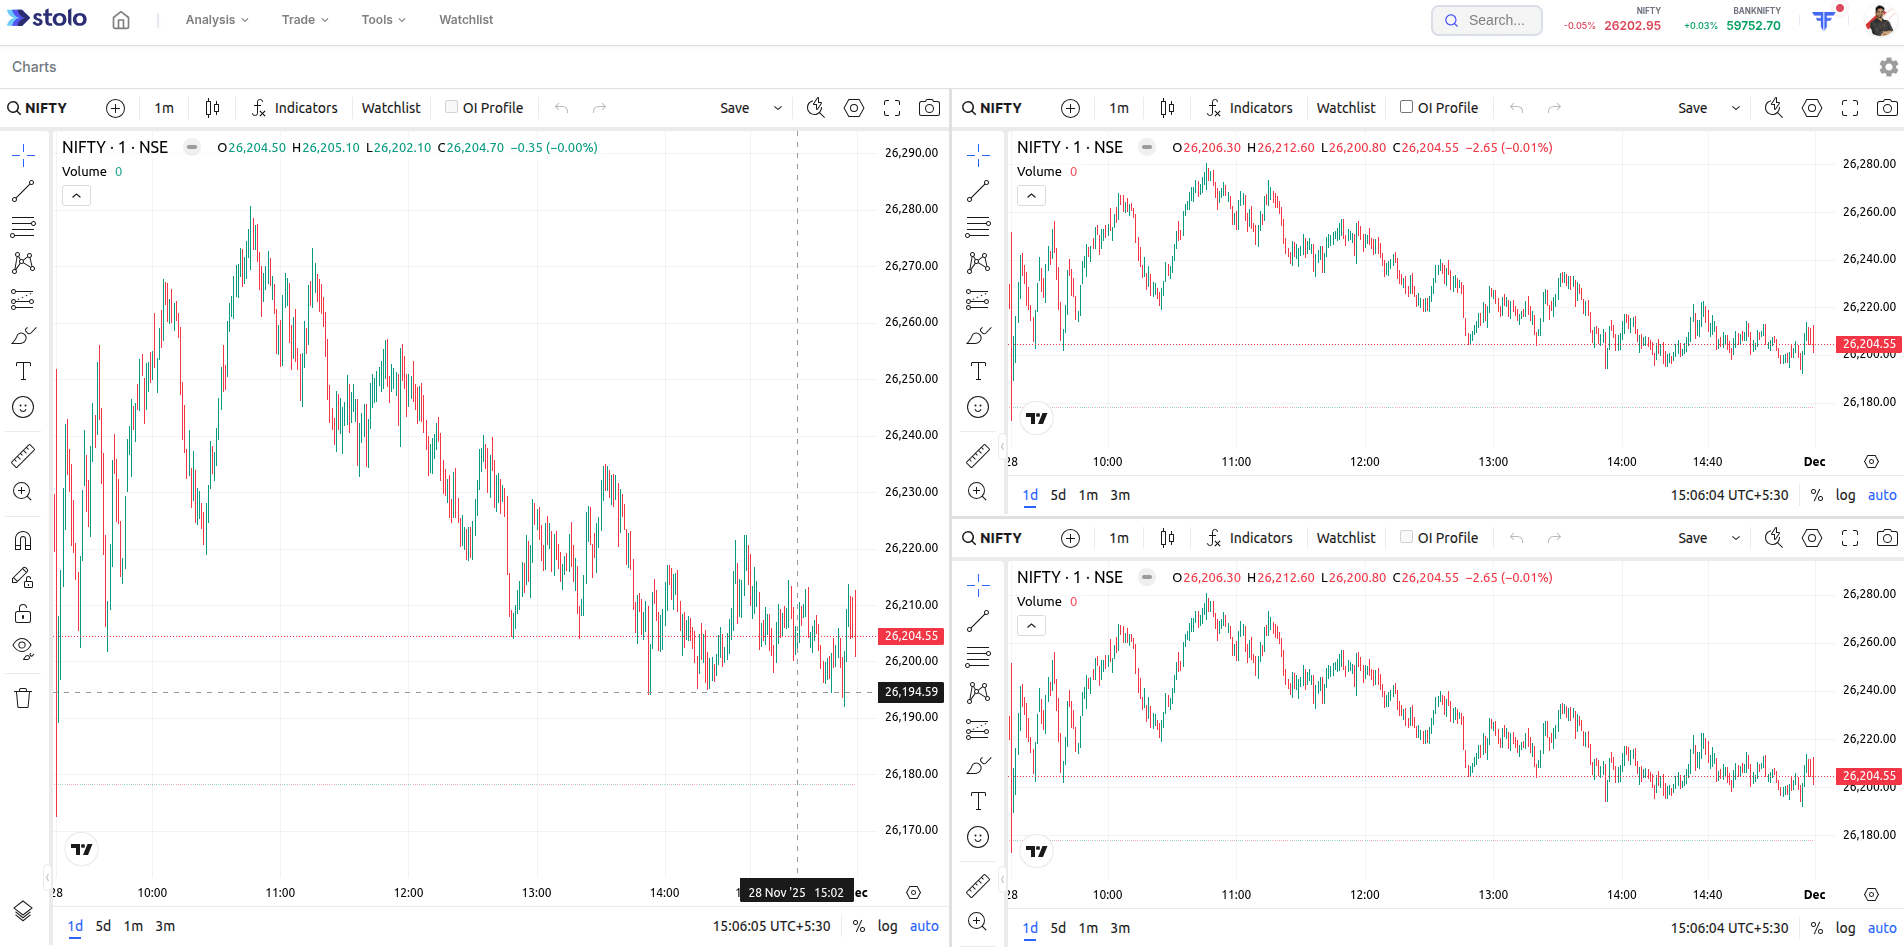This screenshot has height=947, width=1904.
Task: Lock all drawing objects
Action: click(22, 613)
